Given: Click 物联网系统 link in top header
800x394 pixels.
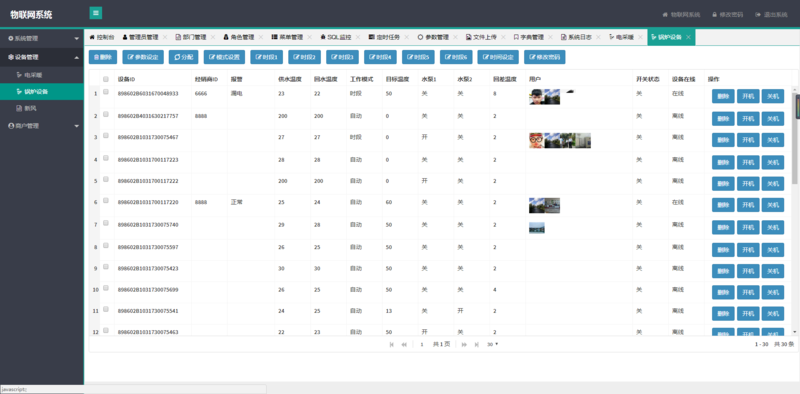Looking at the screenshot, I should (x=681, y=15).
